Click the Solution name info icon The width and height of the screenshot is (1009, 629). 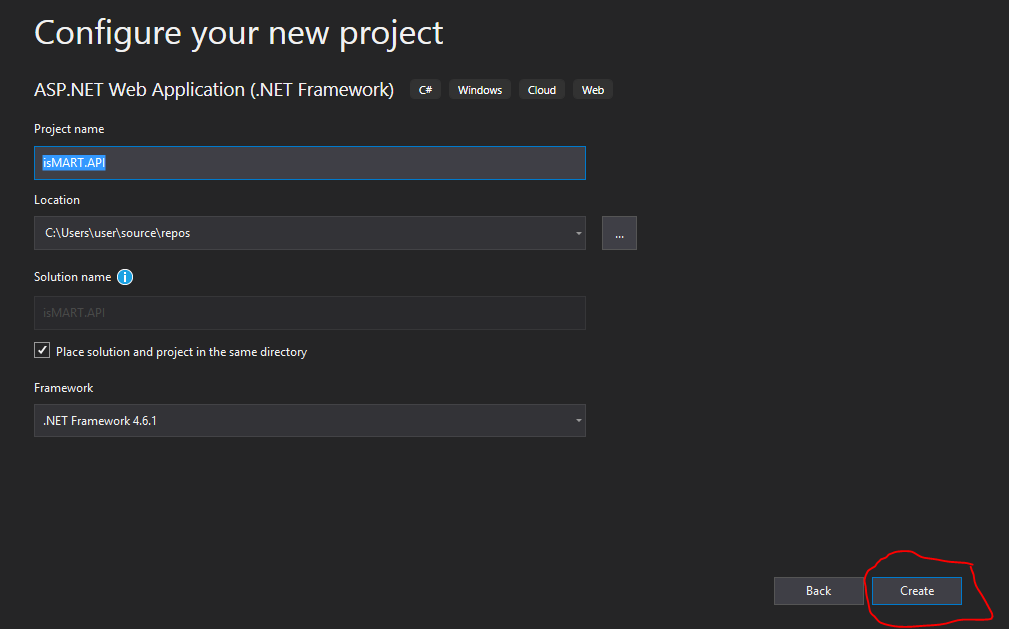tap(125, 277)
